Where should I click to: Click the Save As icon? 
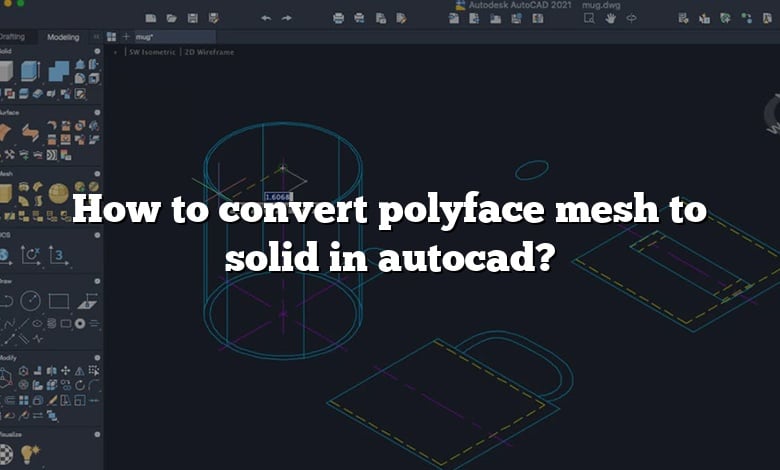pyautogui.click(x=214, y=18)
